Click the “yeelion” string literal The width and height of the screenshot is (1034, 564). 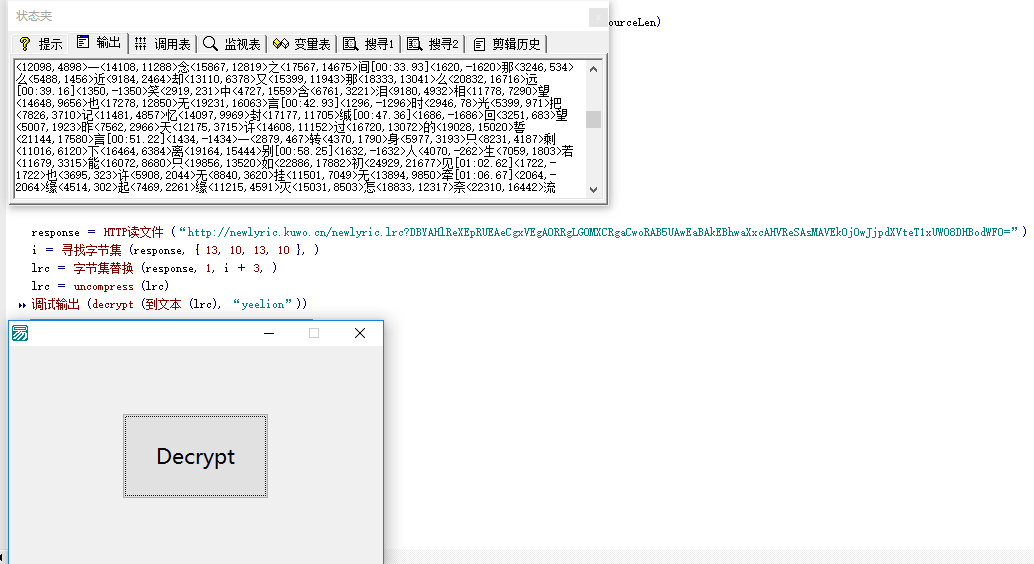pos(262,304)
